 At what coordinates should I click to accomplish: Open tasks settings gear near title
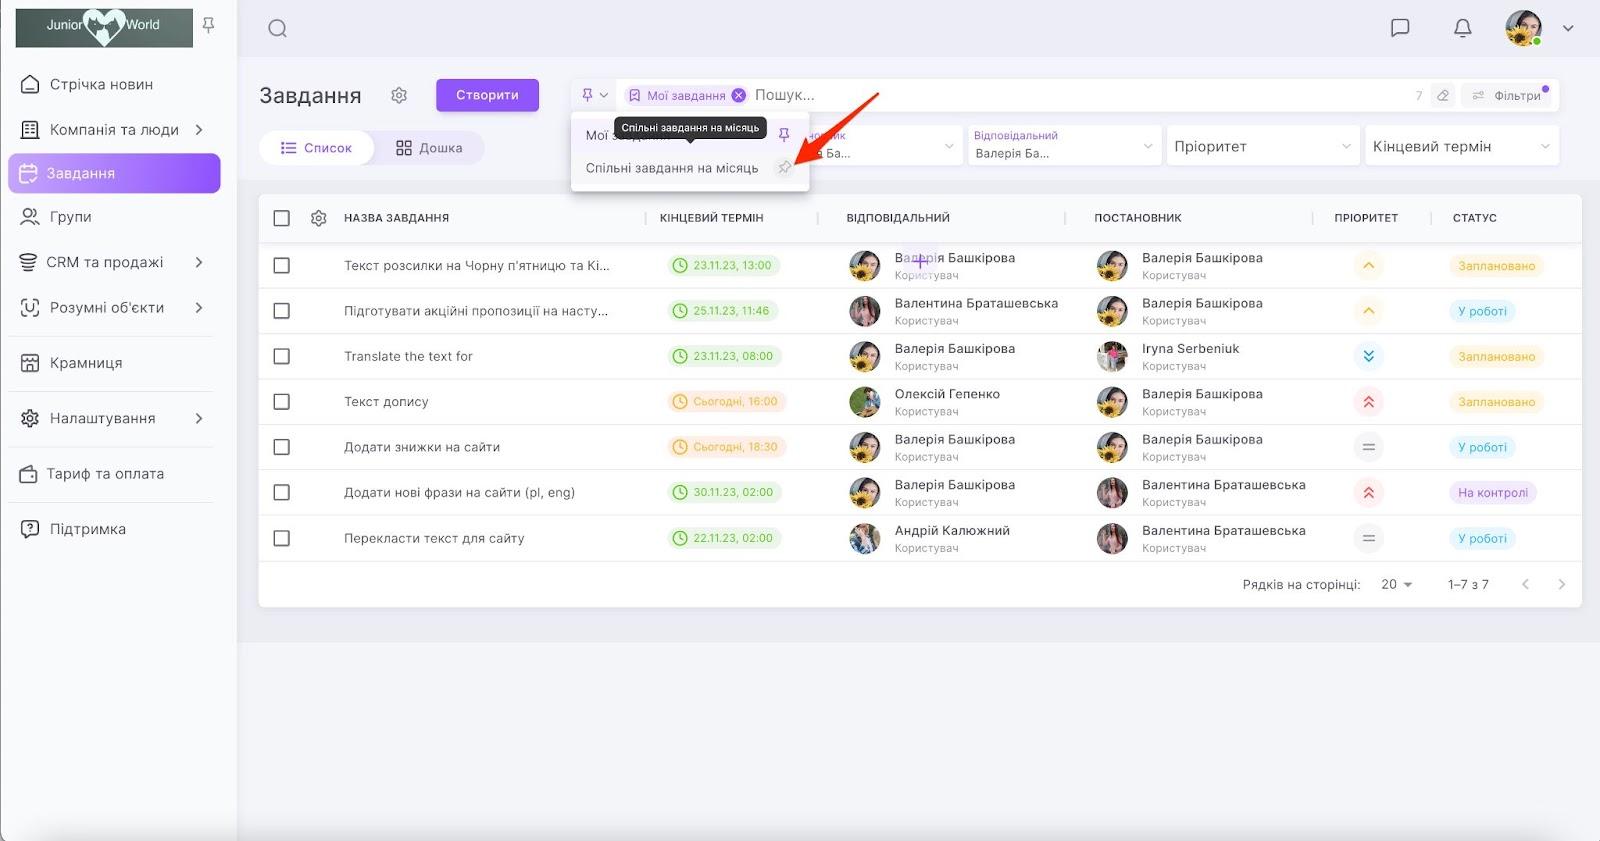tap(399, 95)
